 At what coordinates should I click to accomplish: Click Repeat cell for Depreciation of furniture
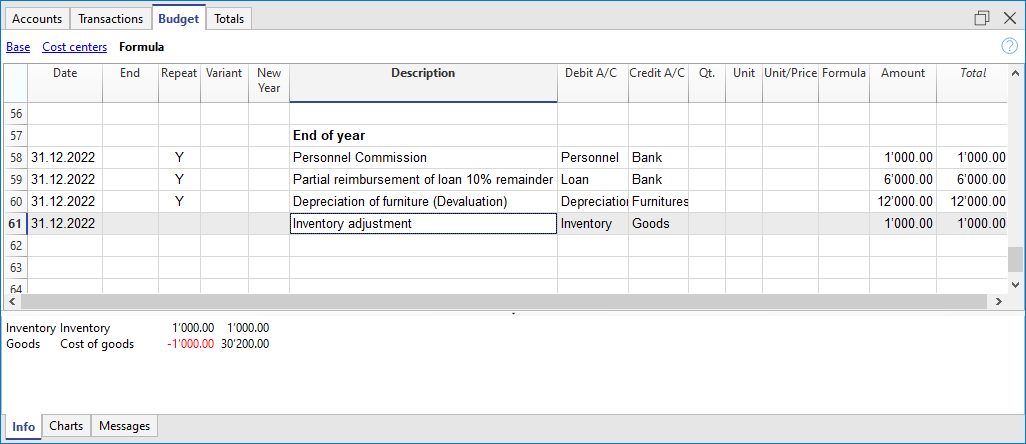pyautogui.click(x=179, y=202)
